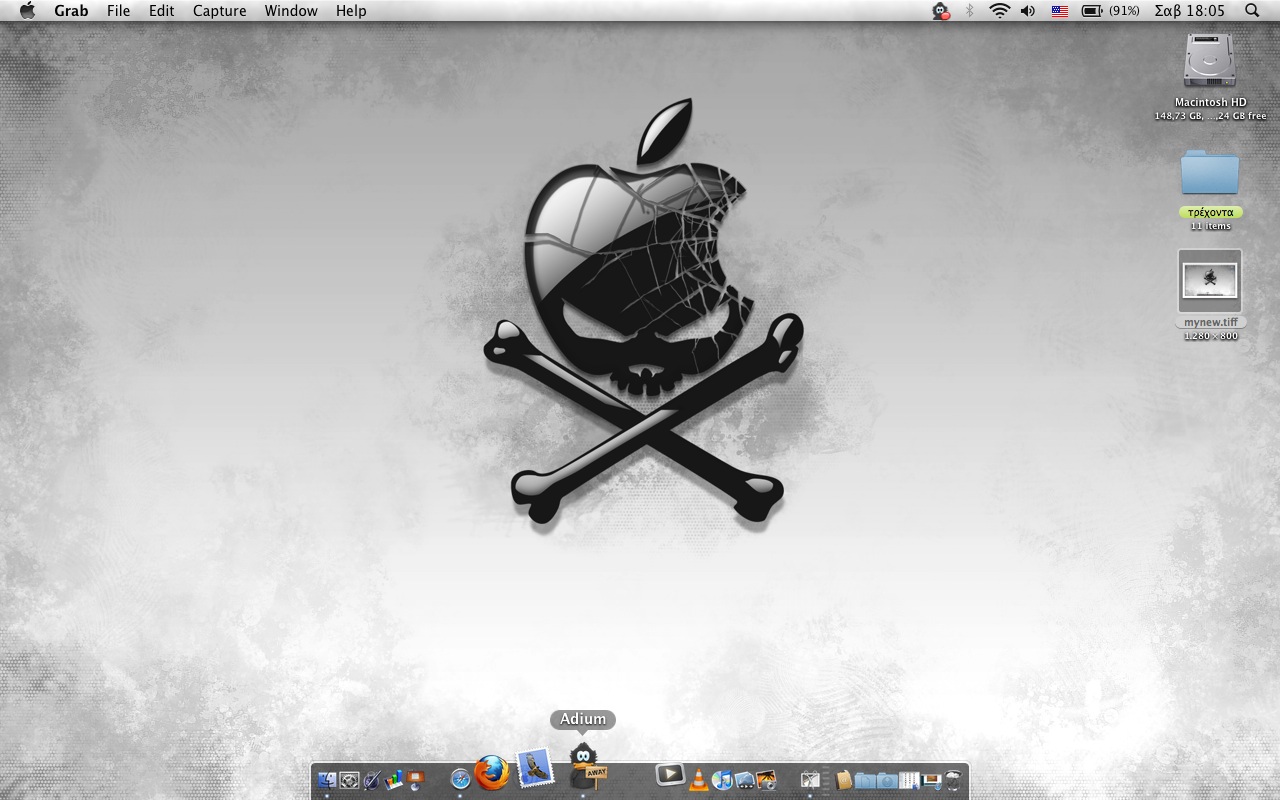This screenshot has width=1280, height=800.
Task: Click the mynew.tiff file name label
Action: point(1211,322)
